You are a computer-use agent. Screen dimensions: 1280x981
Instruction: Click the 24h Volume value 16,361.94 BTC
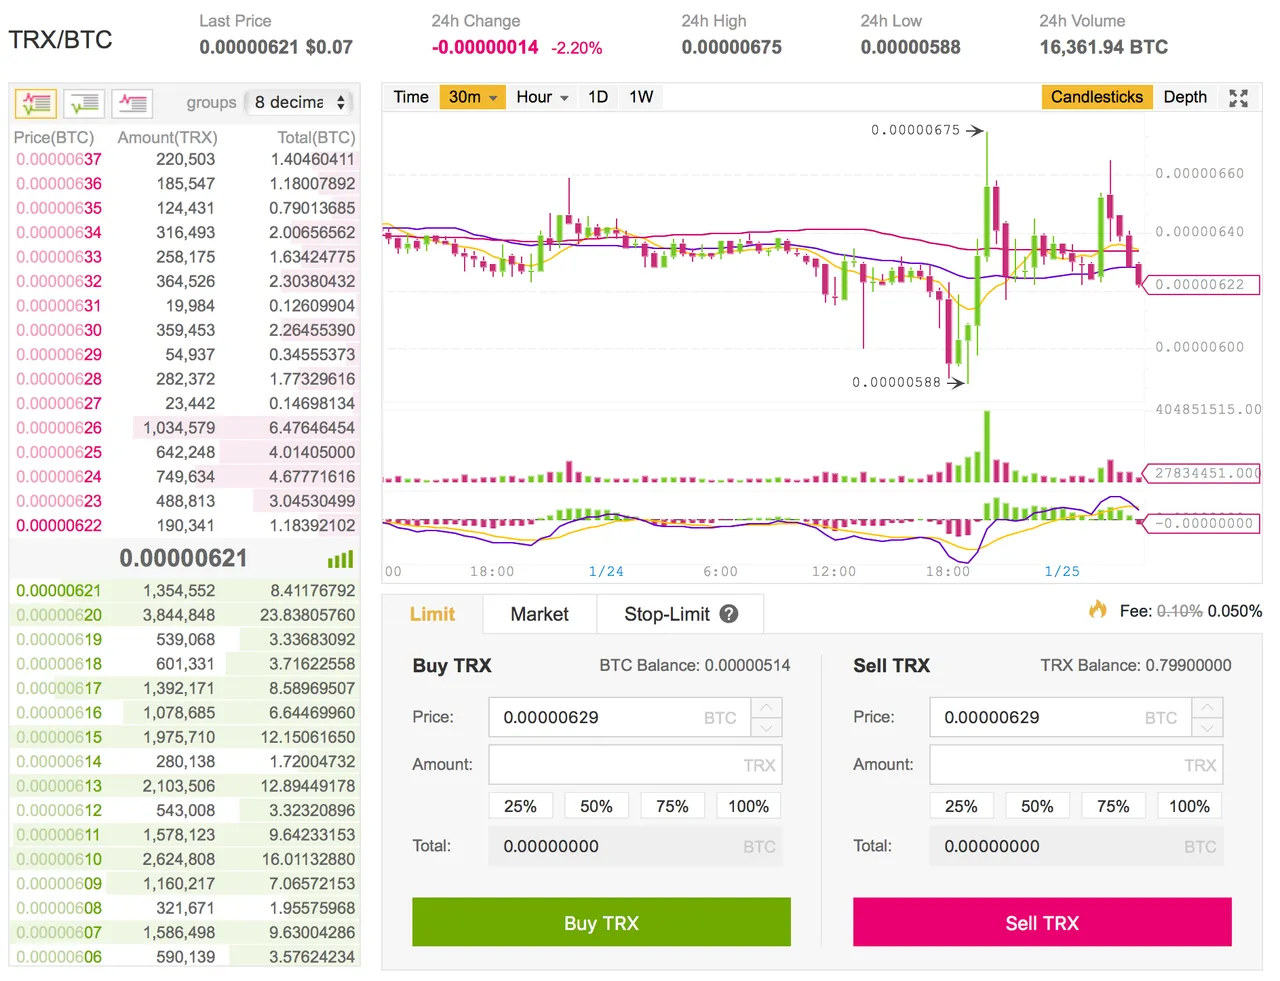(x=1103, y=47)
